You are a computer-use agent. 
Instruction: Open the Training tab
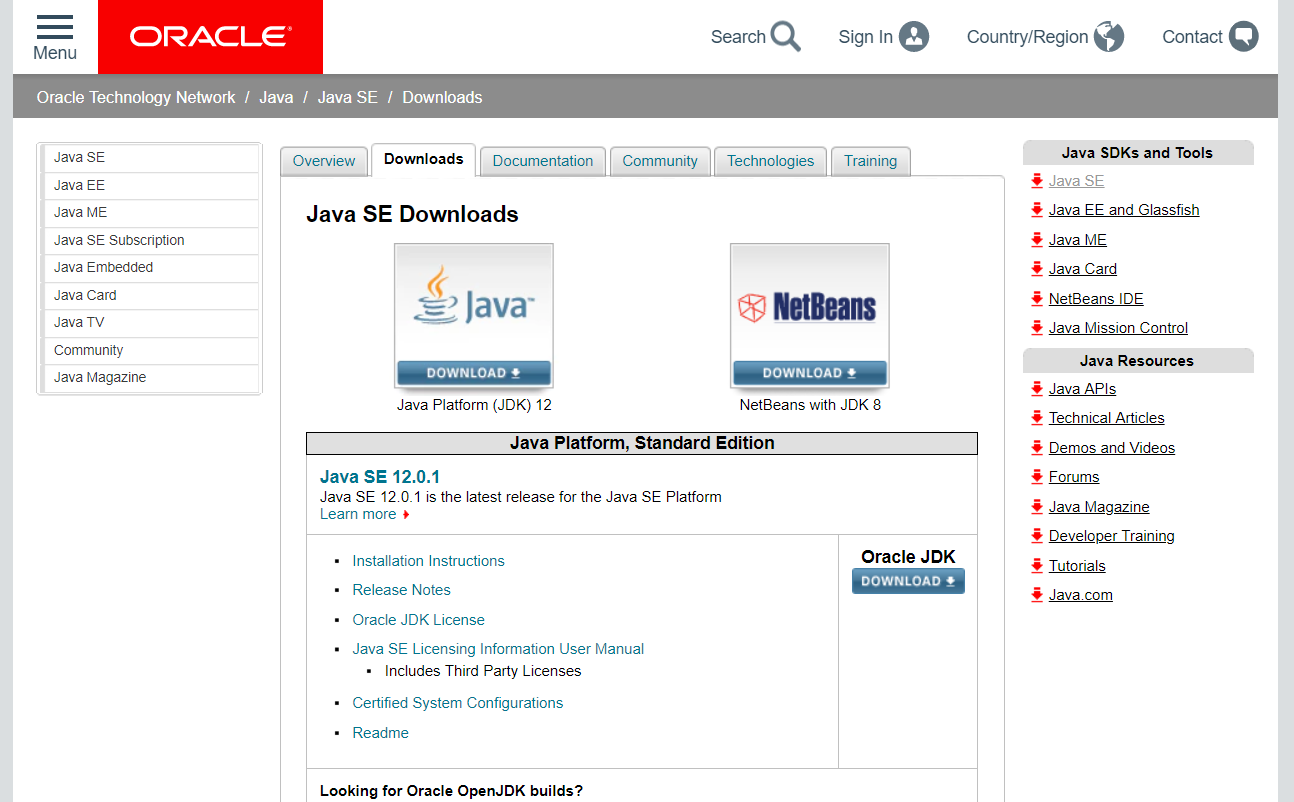pyautogui.click(x=870, y=161)
